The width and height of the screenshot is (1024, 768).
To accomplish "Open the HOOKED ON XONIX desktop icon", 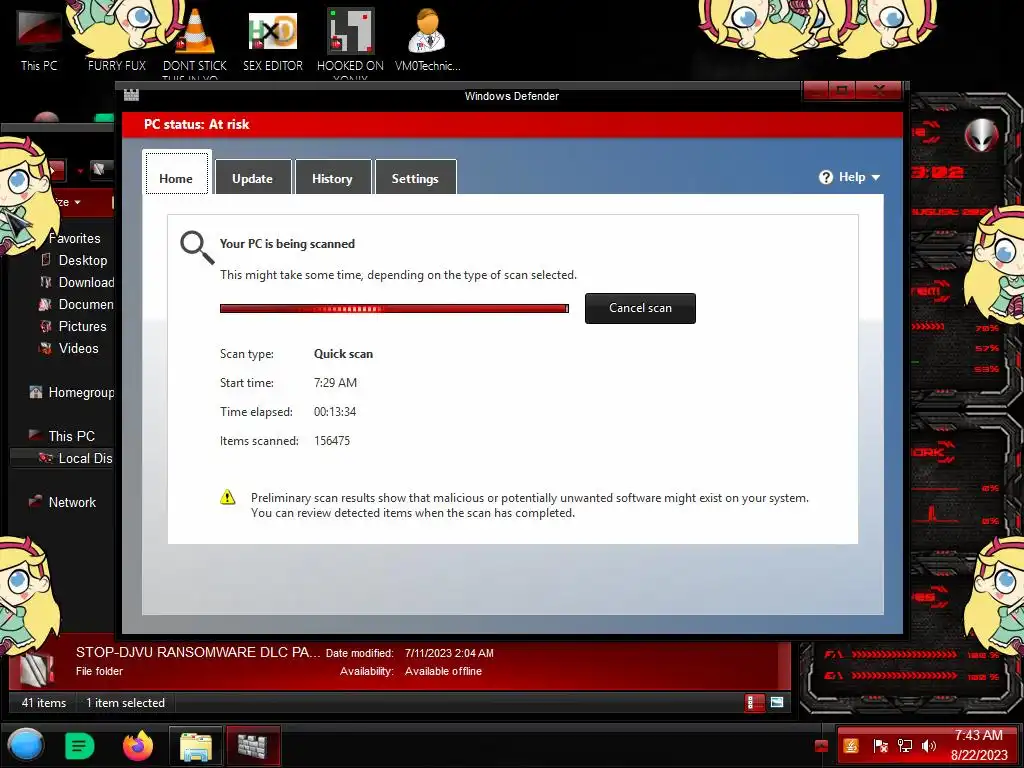I will 350,43.
